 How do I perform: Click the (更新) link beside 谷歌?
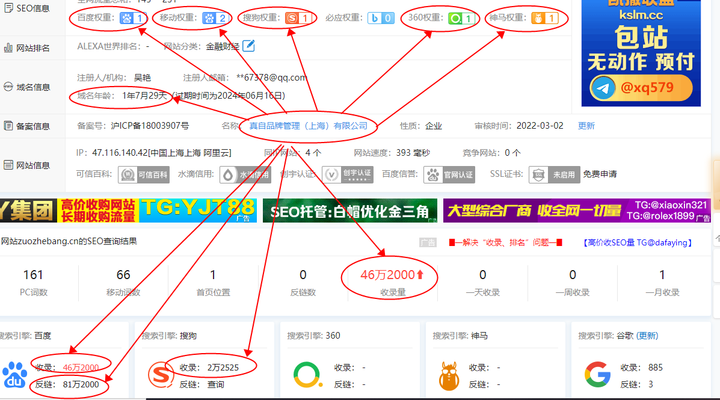point(648,335)
